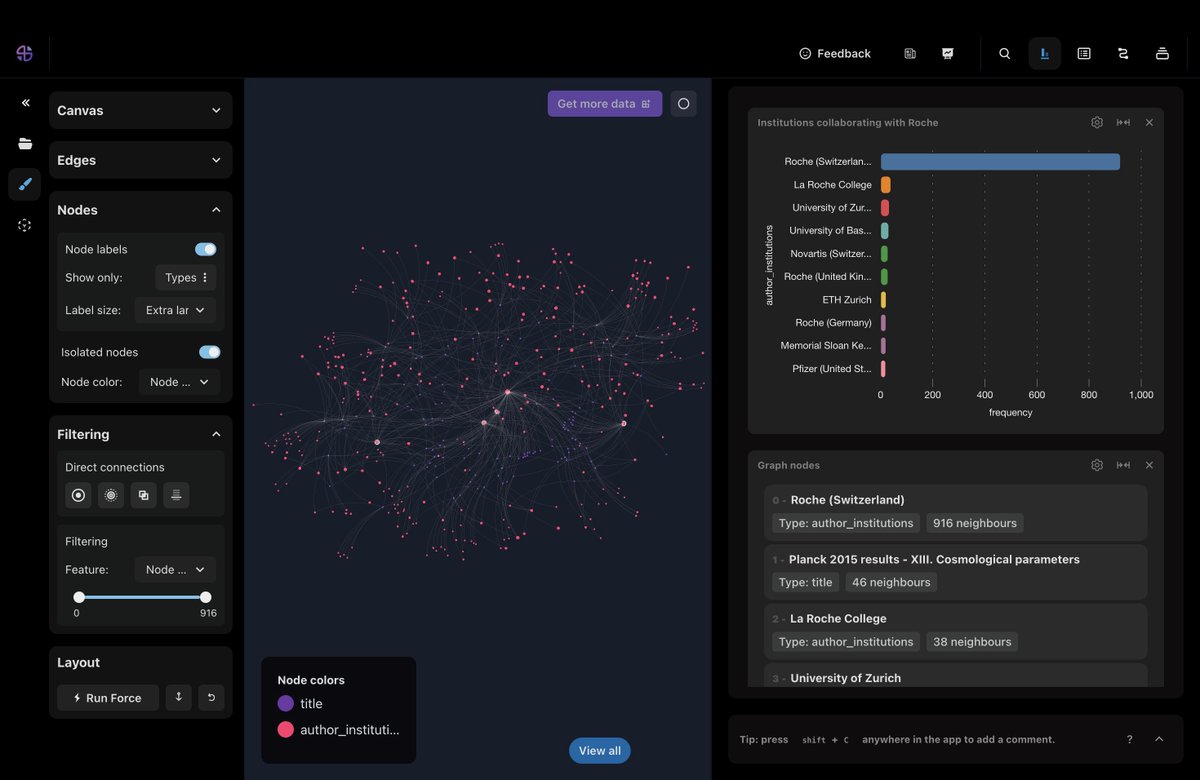Click the Pfizer chart axis label

(x=832, y=369)
